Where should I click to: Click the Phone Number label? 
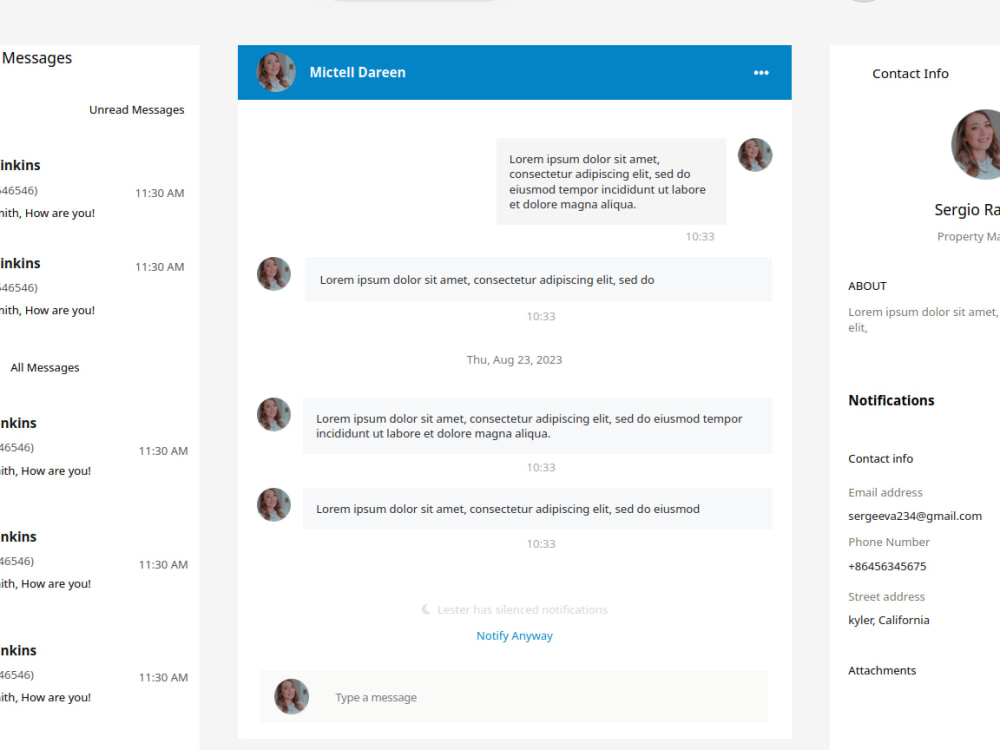pyautogui.click(x=888, y=542)
